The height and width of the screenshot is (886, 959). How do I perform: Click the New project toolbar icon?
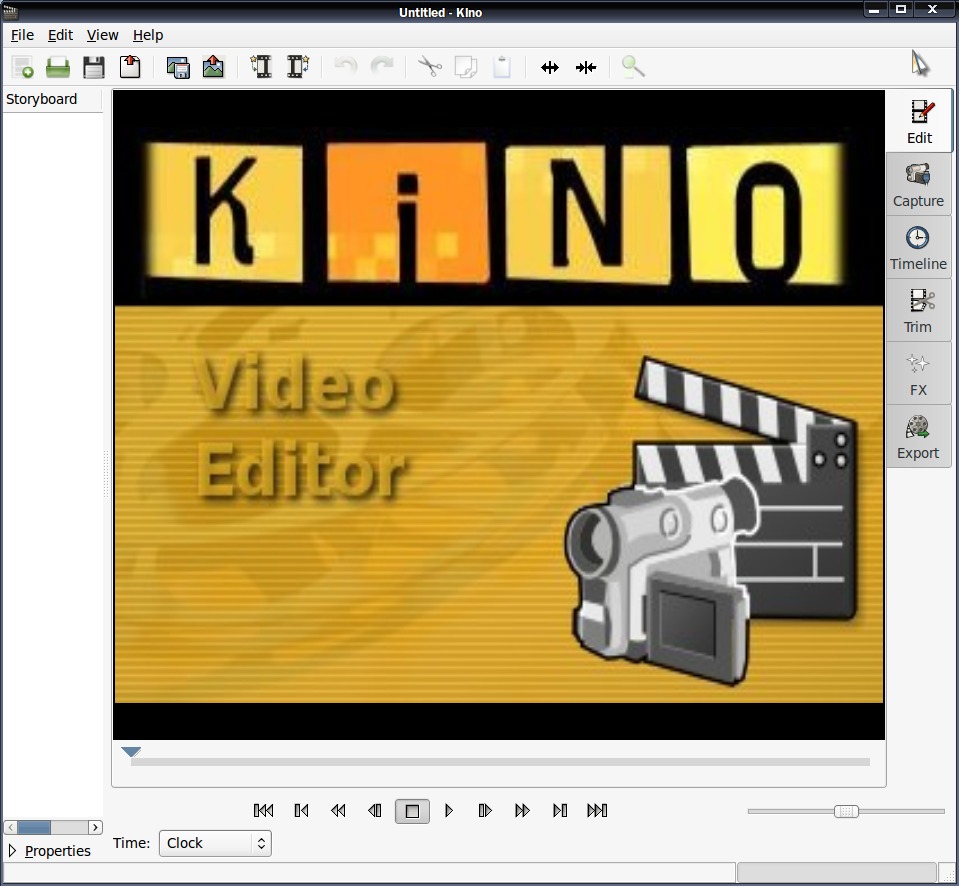(x=23, y=67)
